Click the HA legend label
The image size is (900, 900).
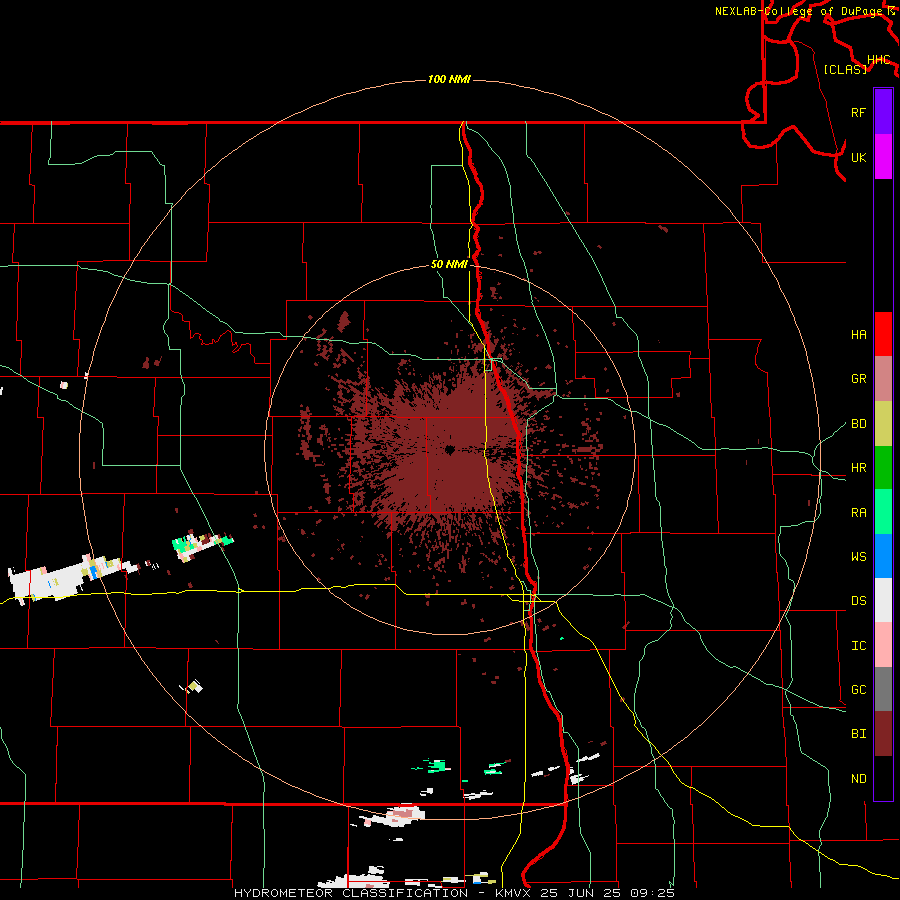[859, 335]
